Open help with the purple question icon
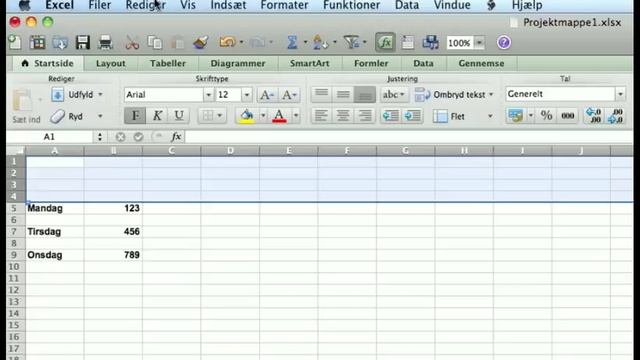Screen dimensions: 640x360 [x=504, y=42]
